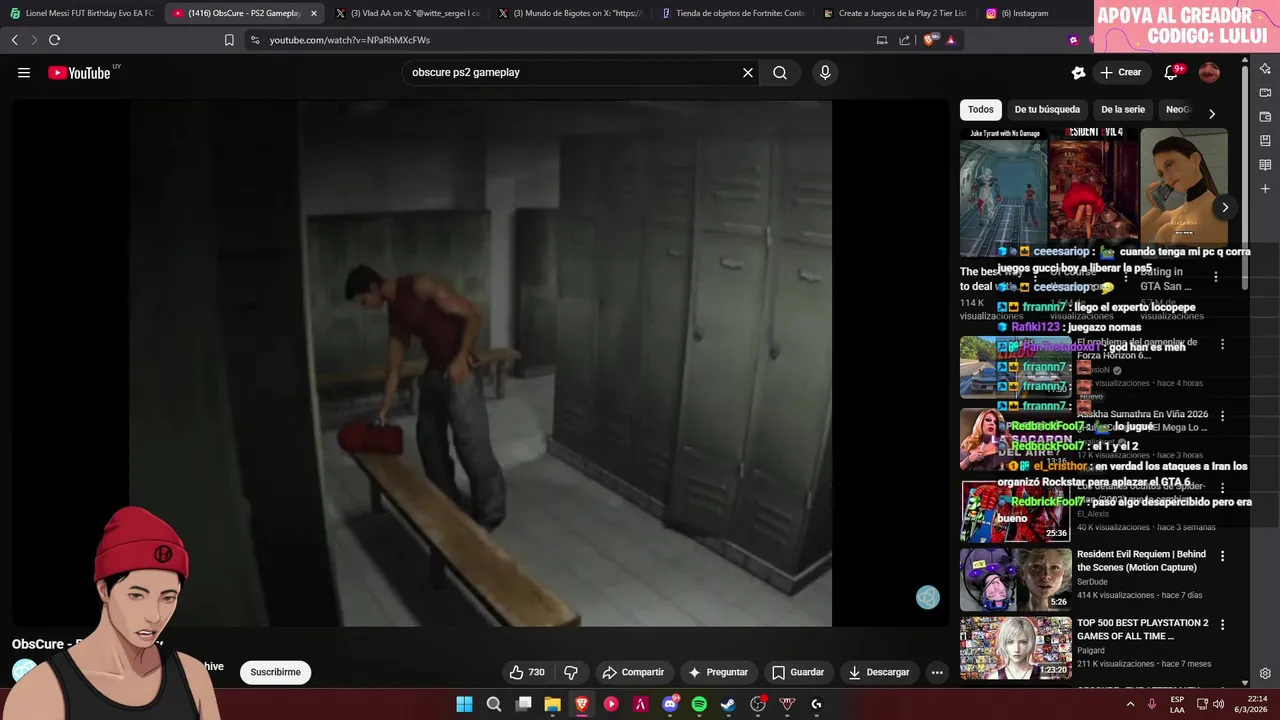Click the Crear button
This screenshot has height=720, width=1280.
tap(1121, 72)
